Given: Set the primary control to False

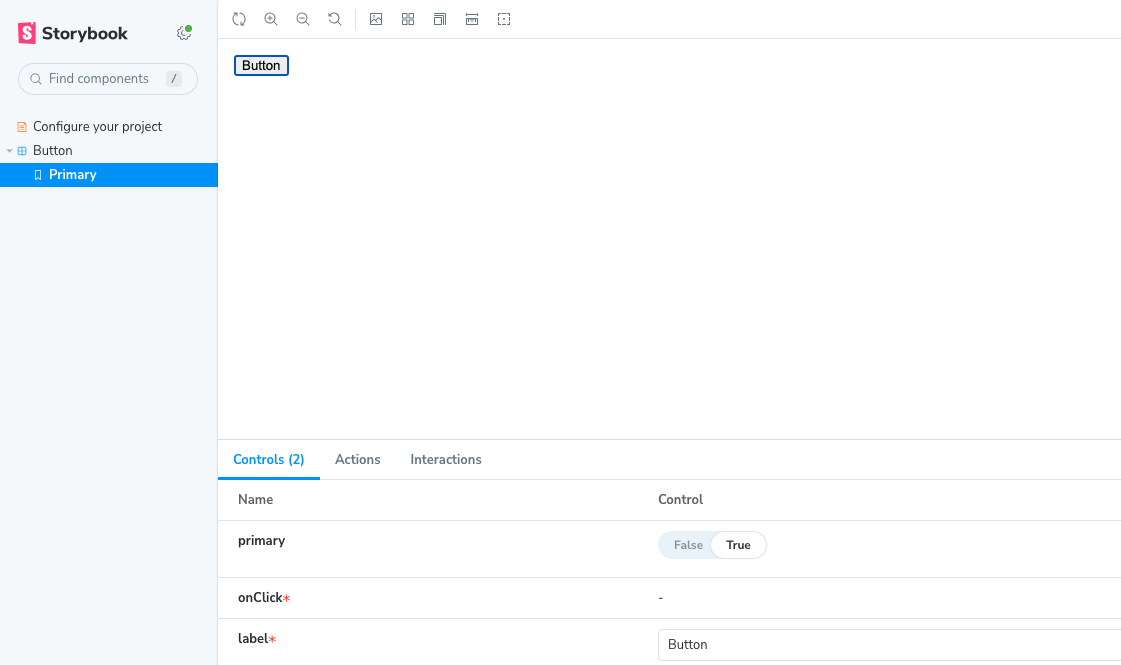Looking at the screenshot, I should point(688,545).
